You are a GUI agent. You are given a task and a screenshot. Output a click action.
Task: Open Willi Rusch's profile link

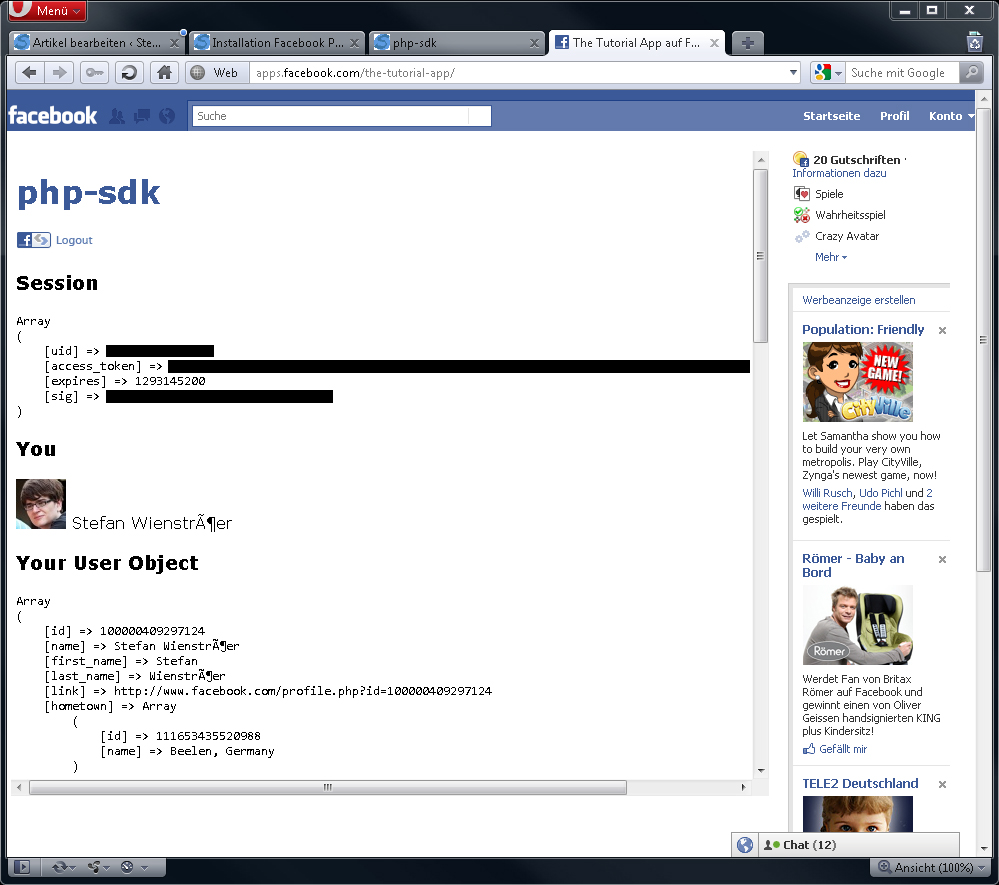coord(827,493)
